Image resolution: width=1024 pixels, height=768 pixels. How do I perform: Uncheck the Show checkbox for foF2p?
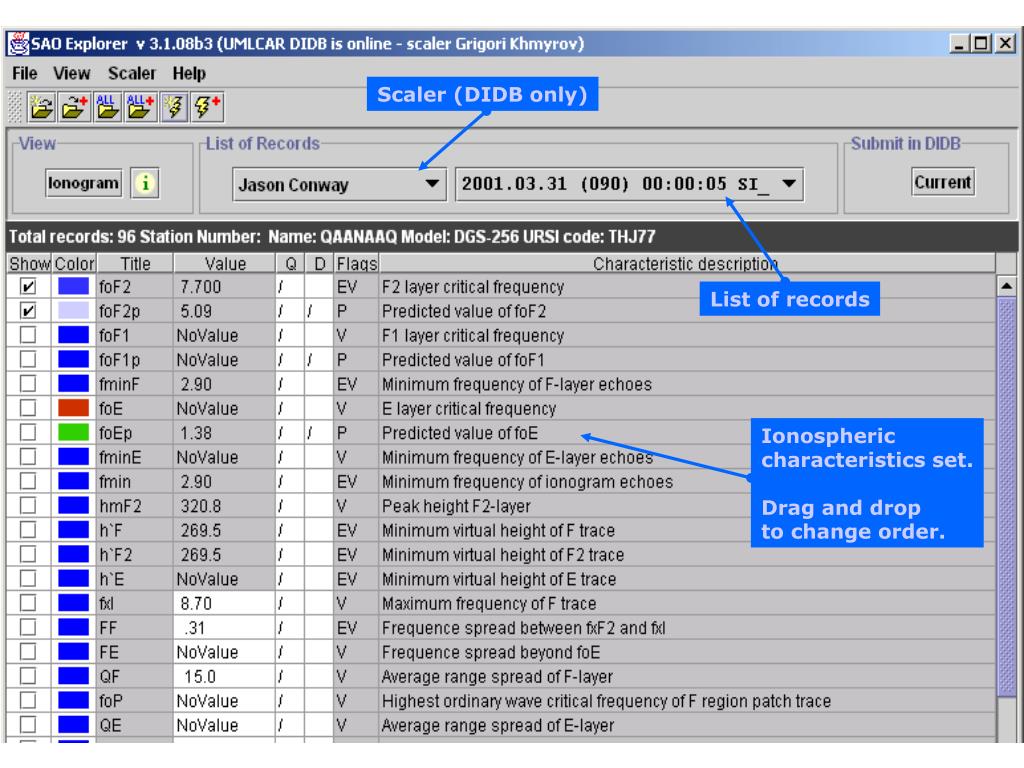(x=28, y=311)
